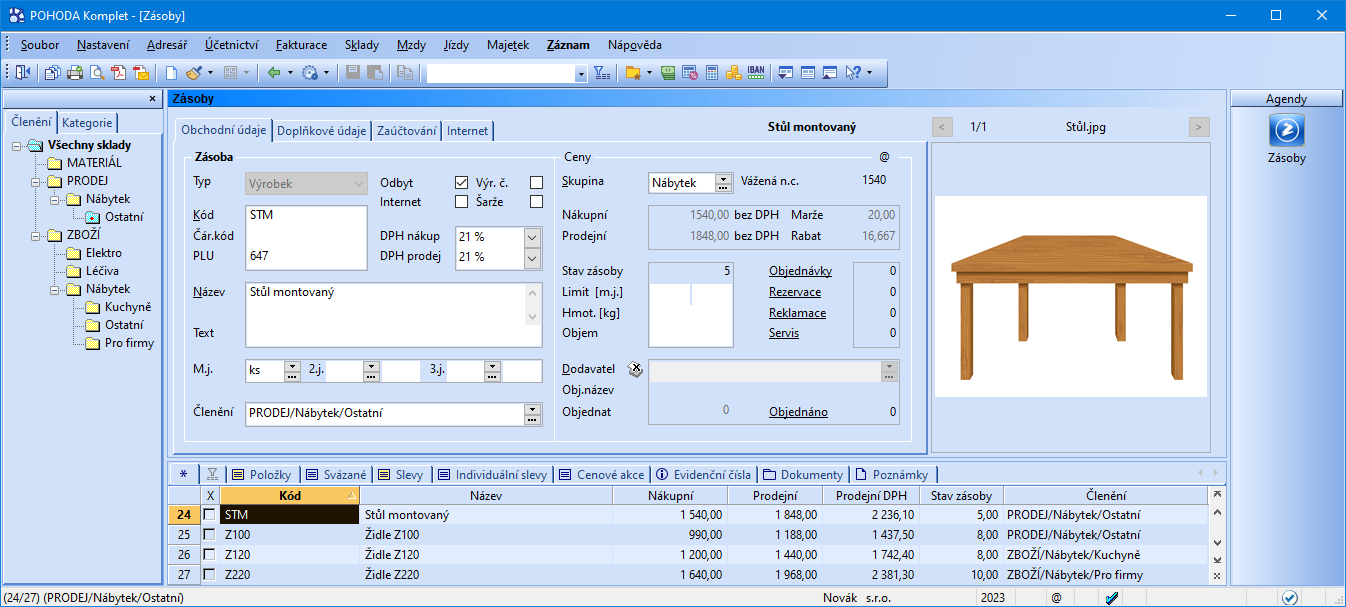The height and width of the screenshot is (607, 1346).
Task: Open the DPH nákup dropdown
Action: coord(532,237)
